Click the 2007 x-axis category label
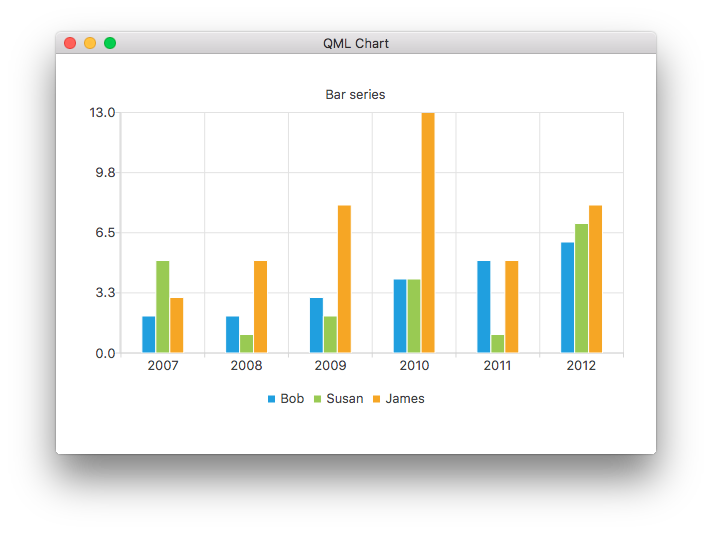Image resolution: width=712 pixels, height=534 pixels. pos(163,366)
